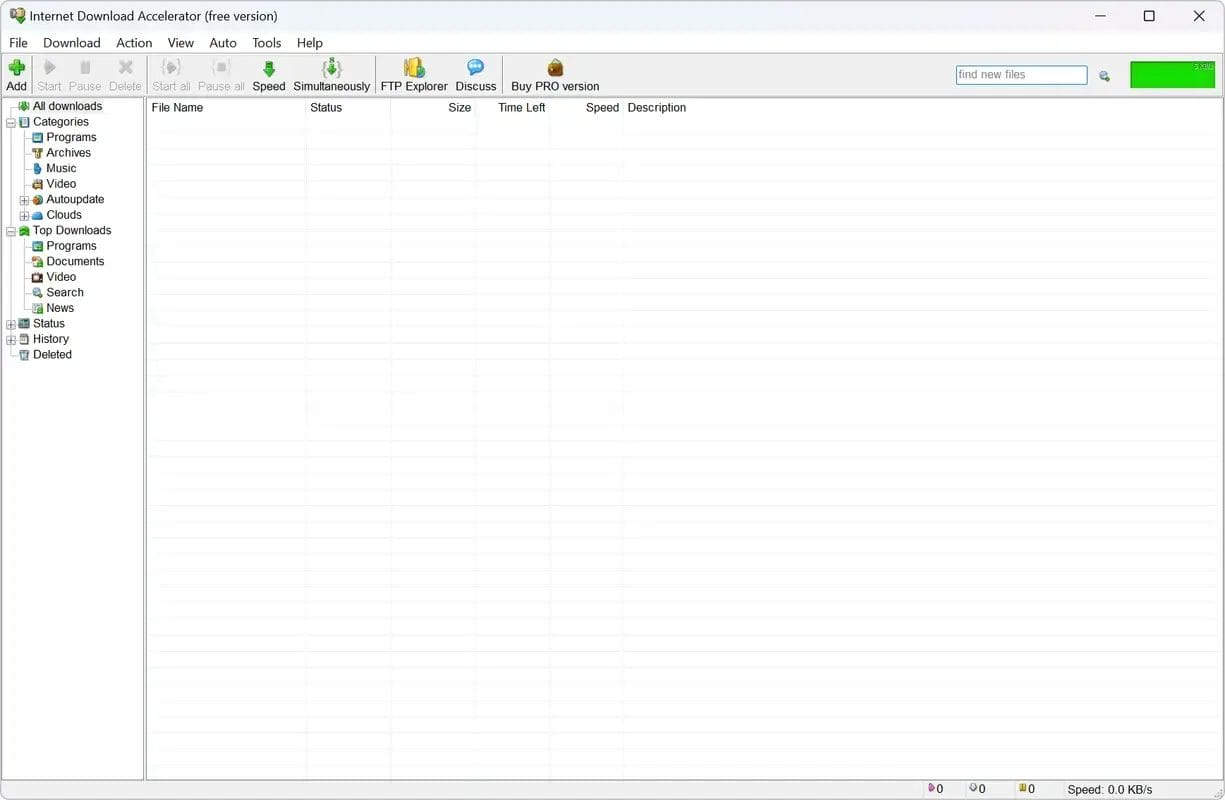Viewport: 1225px width, 800px height.
Task: Click the Discuss speech bubble icon
Action: pyautogui.click(x=475, y=68)
